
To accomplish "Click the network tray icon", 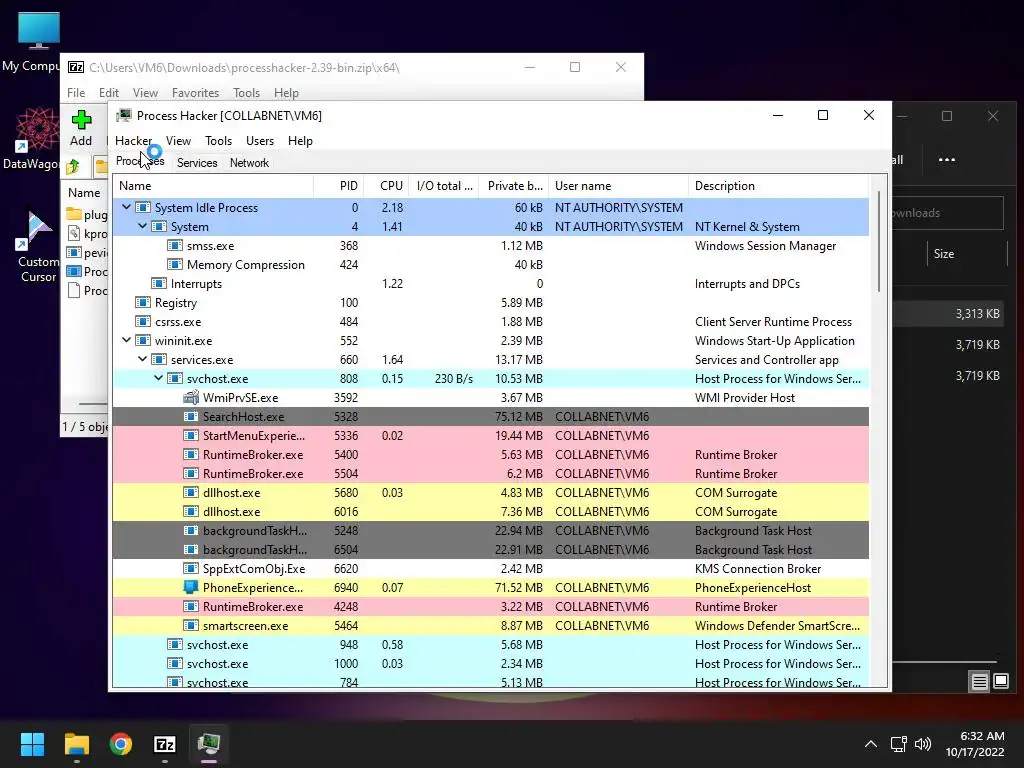I will tap(899, 744).
